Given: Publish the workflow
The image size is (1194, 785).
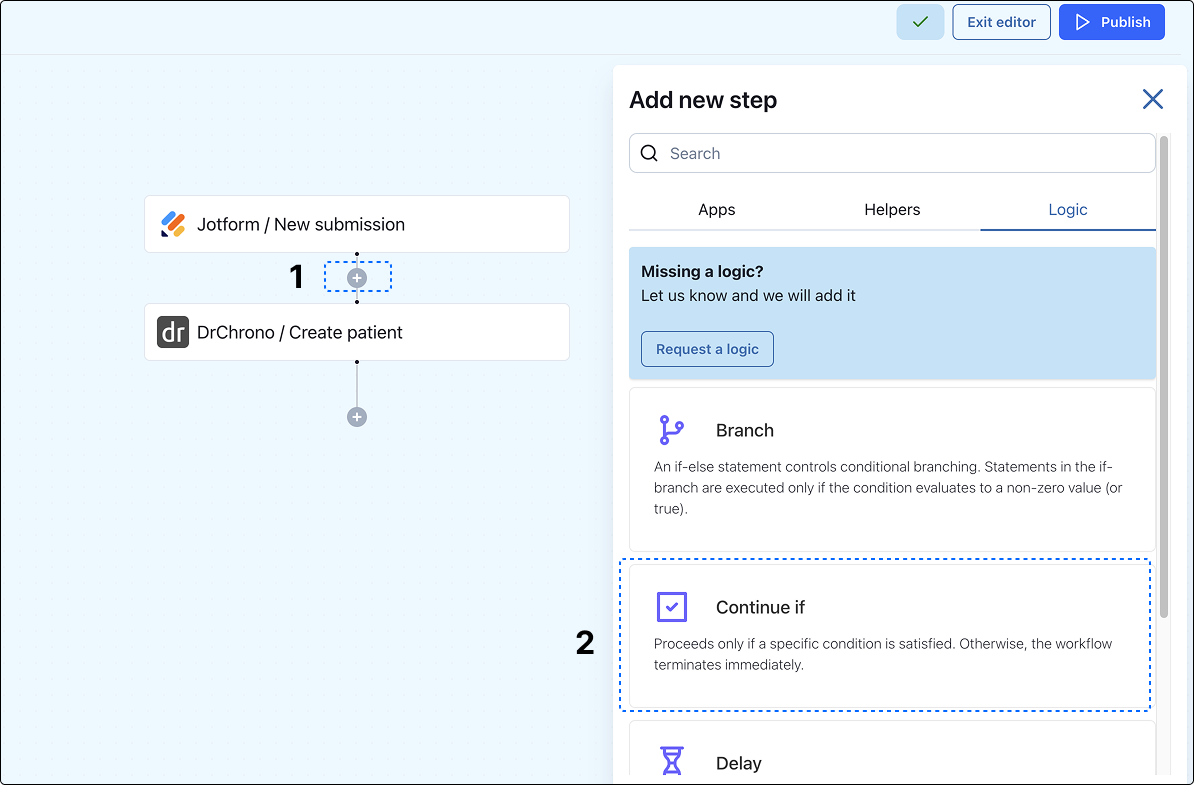Looking at the screenshot, I should coord(1111,22).
